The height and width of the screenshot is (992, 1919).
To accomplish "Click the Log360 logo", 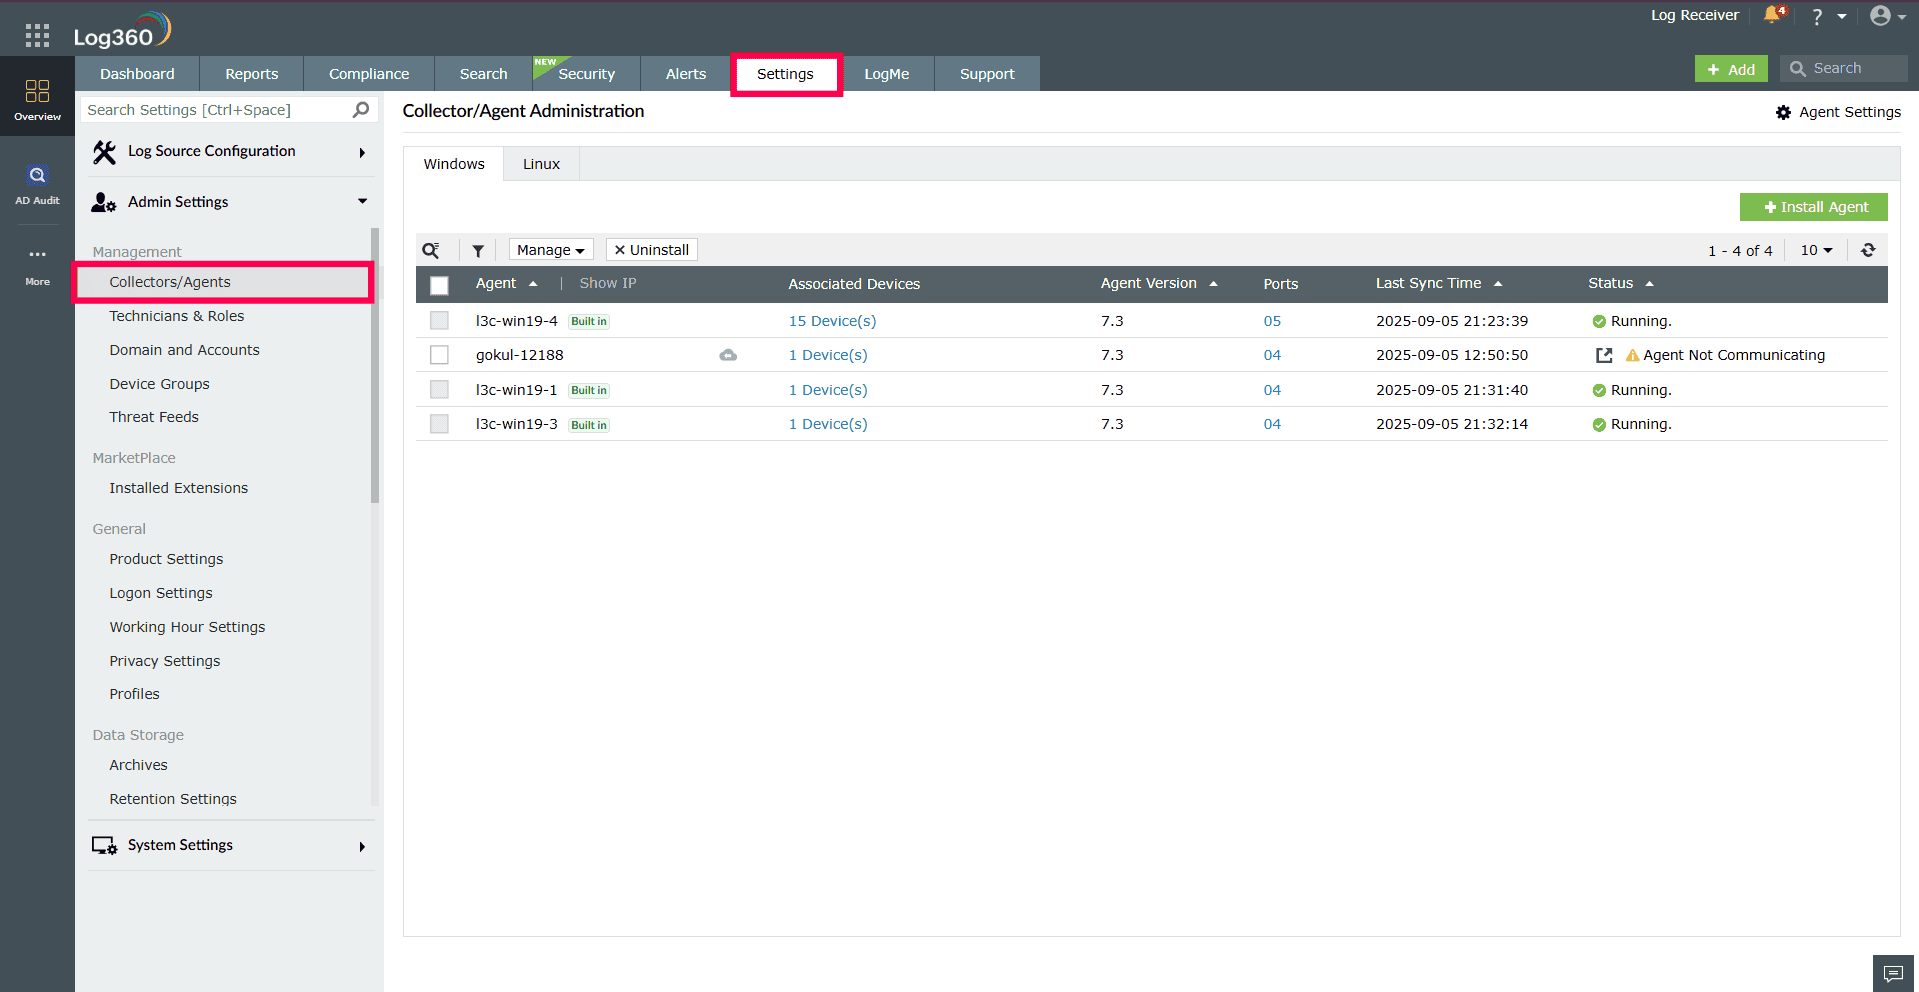I will 122,30.
